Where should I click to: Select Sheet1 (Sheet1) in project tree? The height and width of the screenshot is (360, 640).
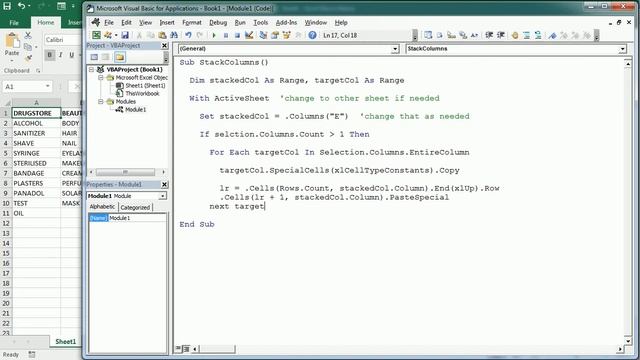[x=145, y=86]
